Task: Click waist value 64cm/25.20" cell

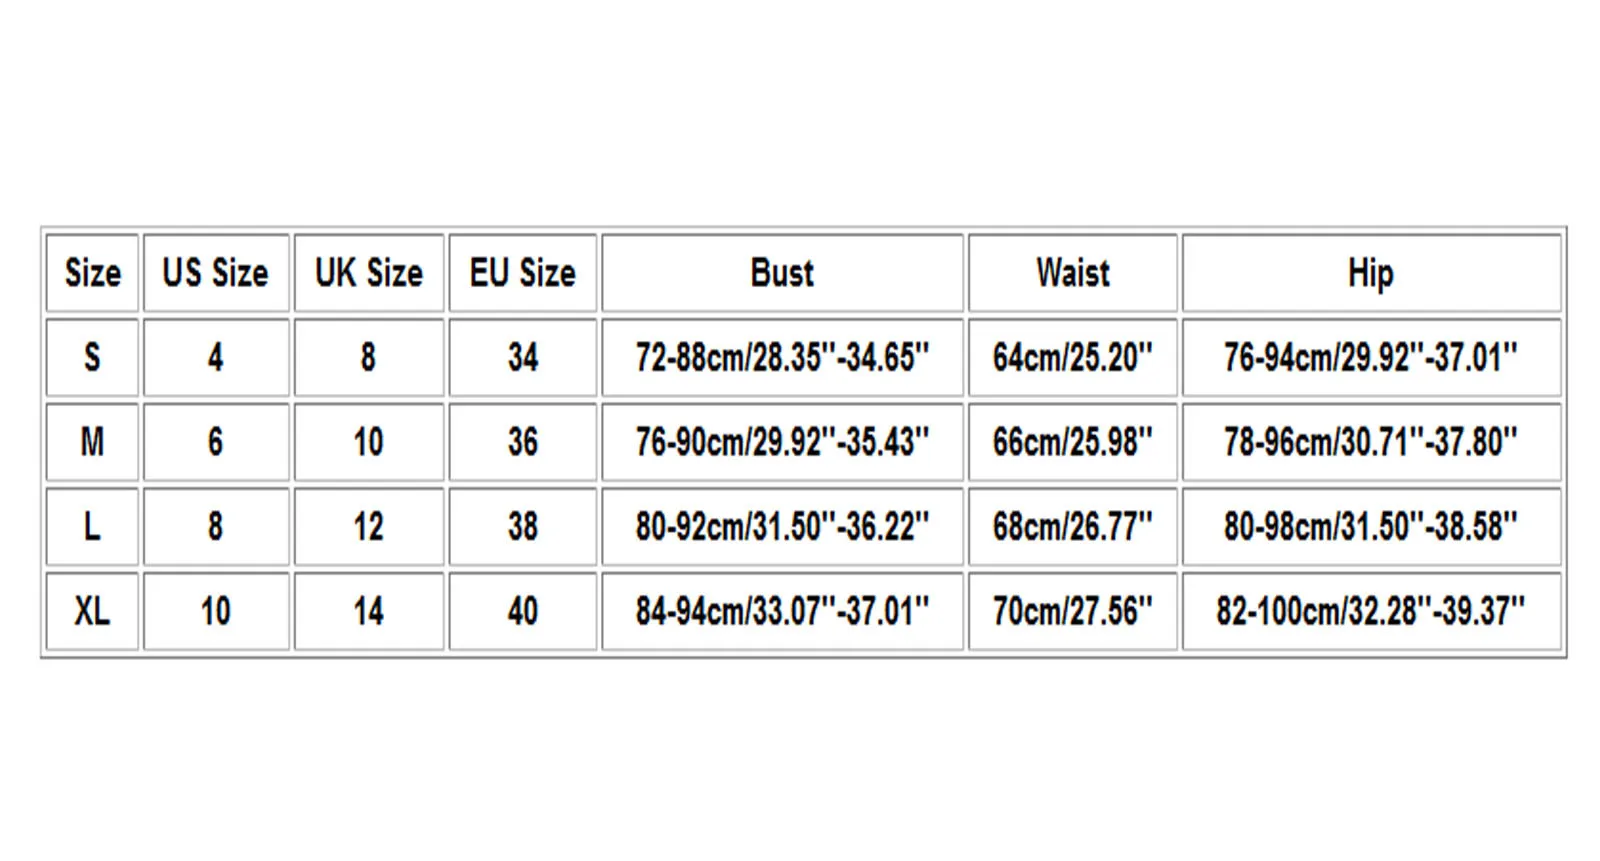Action: pos(1073,358)
